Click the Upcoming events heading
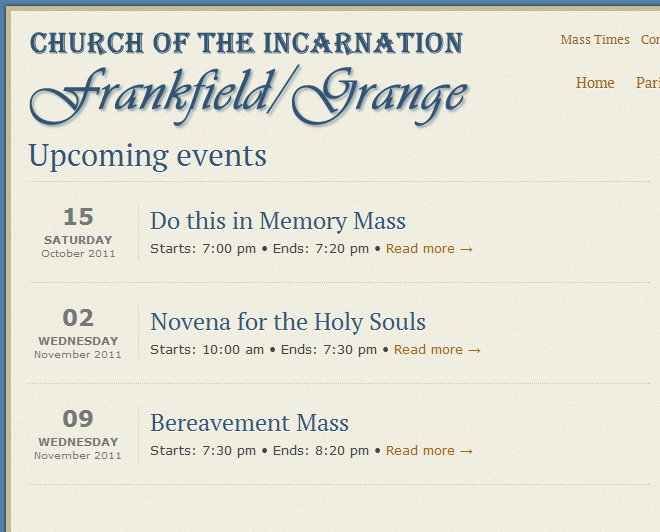This screenshot has width=660, height=532. [x=147, y=157]
